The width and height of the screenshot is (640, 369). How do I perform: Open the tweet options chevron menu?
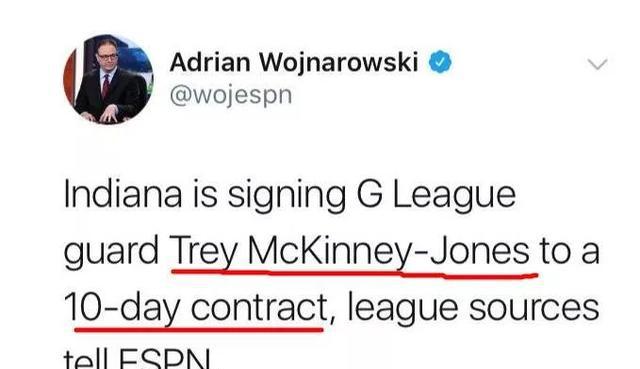click(x=598, y=64)
